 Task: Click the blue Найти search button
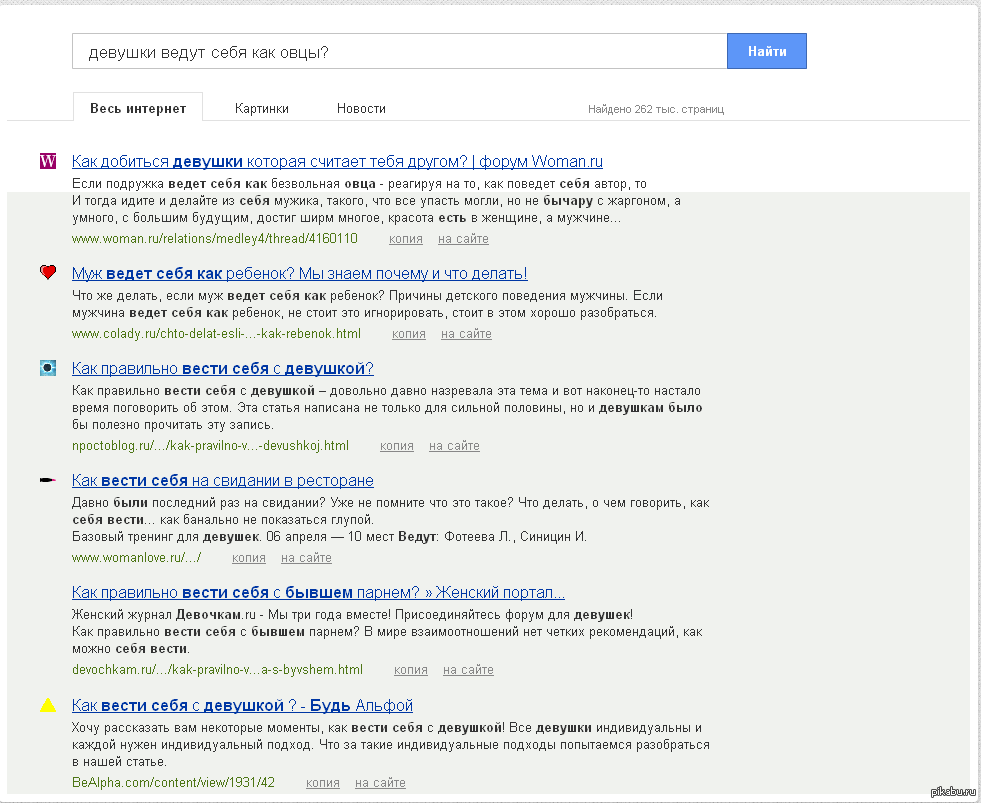click(x=767, y=51)
